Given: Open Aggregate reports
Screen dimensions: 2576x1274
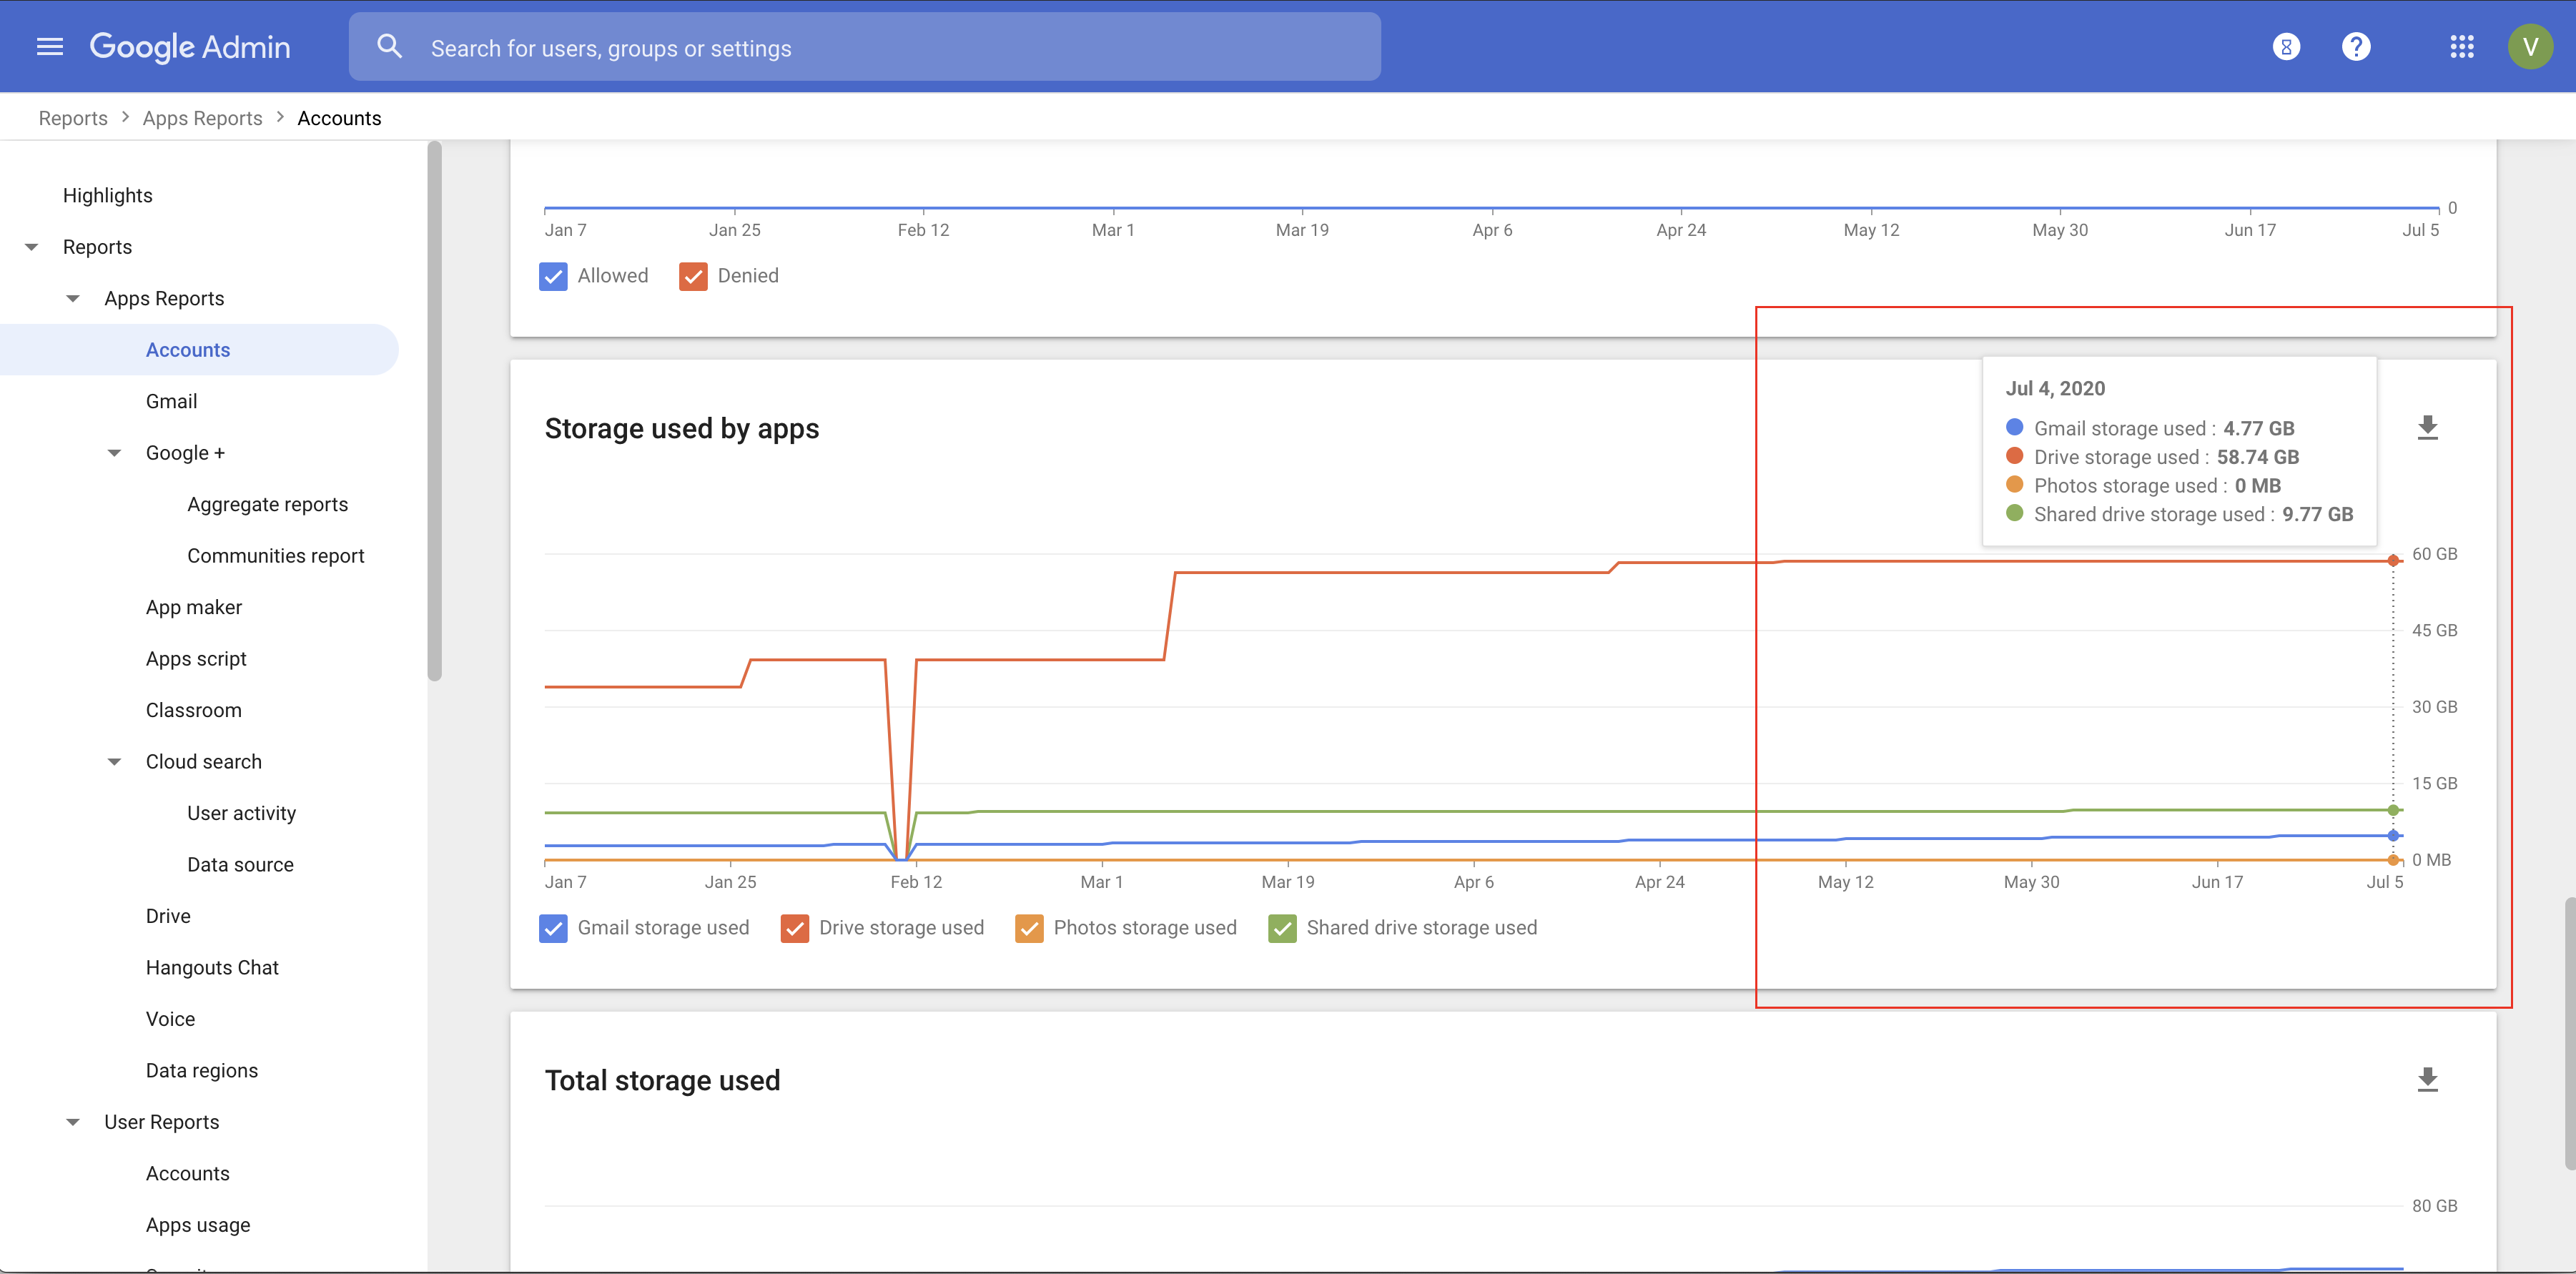Looking at the screenshot, I should [x=267, y=505].
